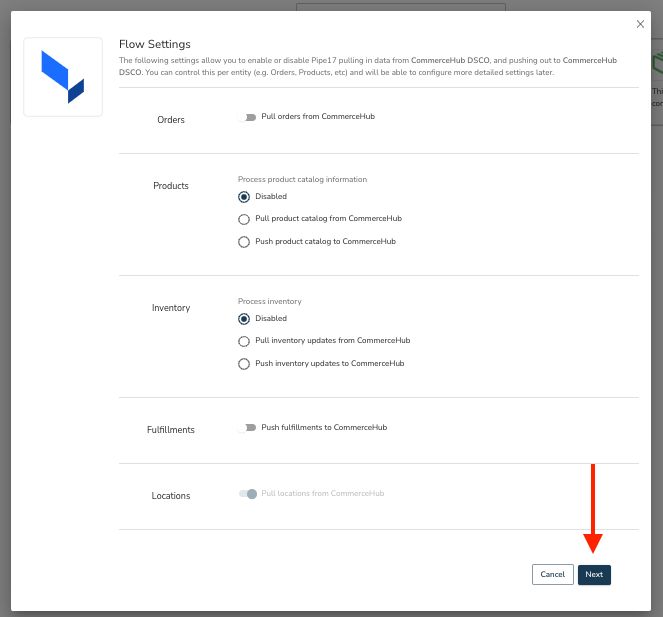Click the Cancel button
Image resolution: width=663 pixels, height=617 pixels.
pyautogui.click(x=553, y=574)
